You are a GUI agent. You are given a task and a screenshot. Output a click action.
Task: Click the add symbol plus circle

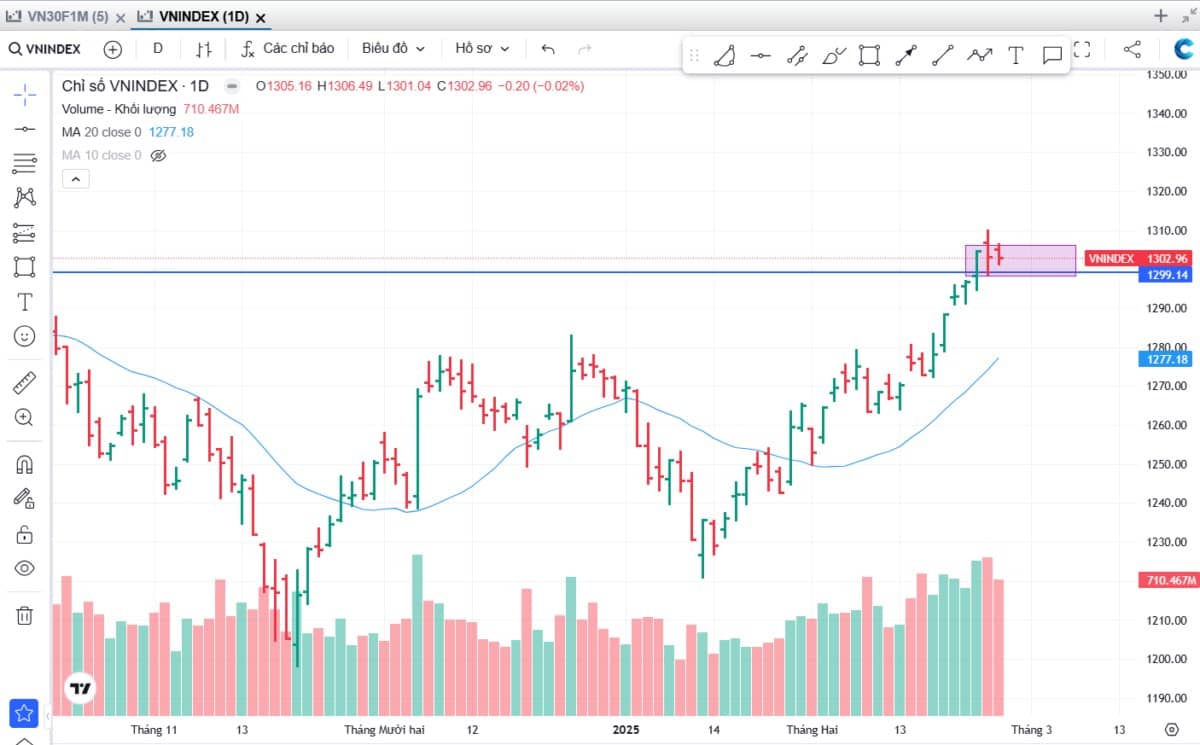113,49
